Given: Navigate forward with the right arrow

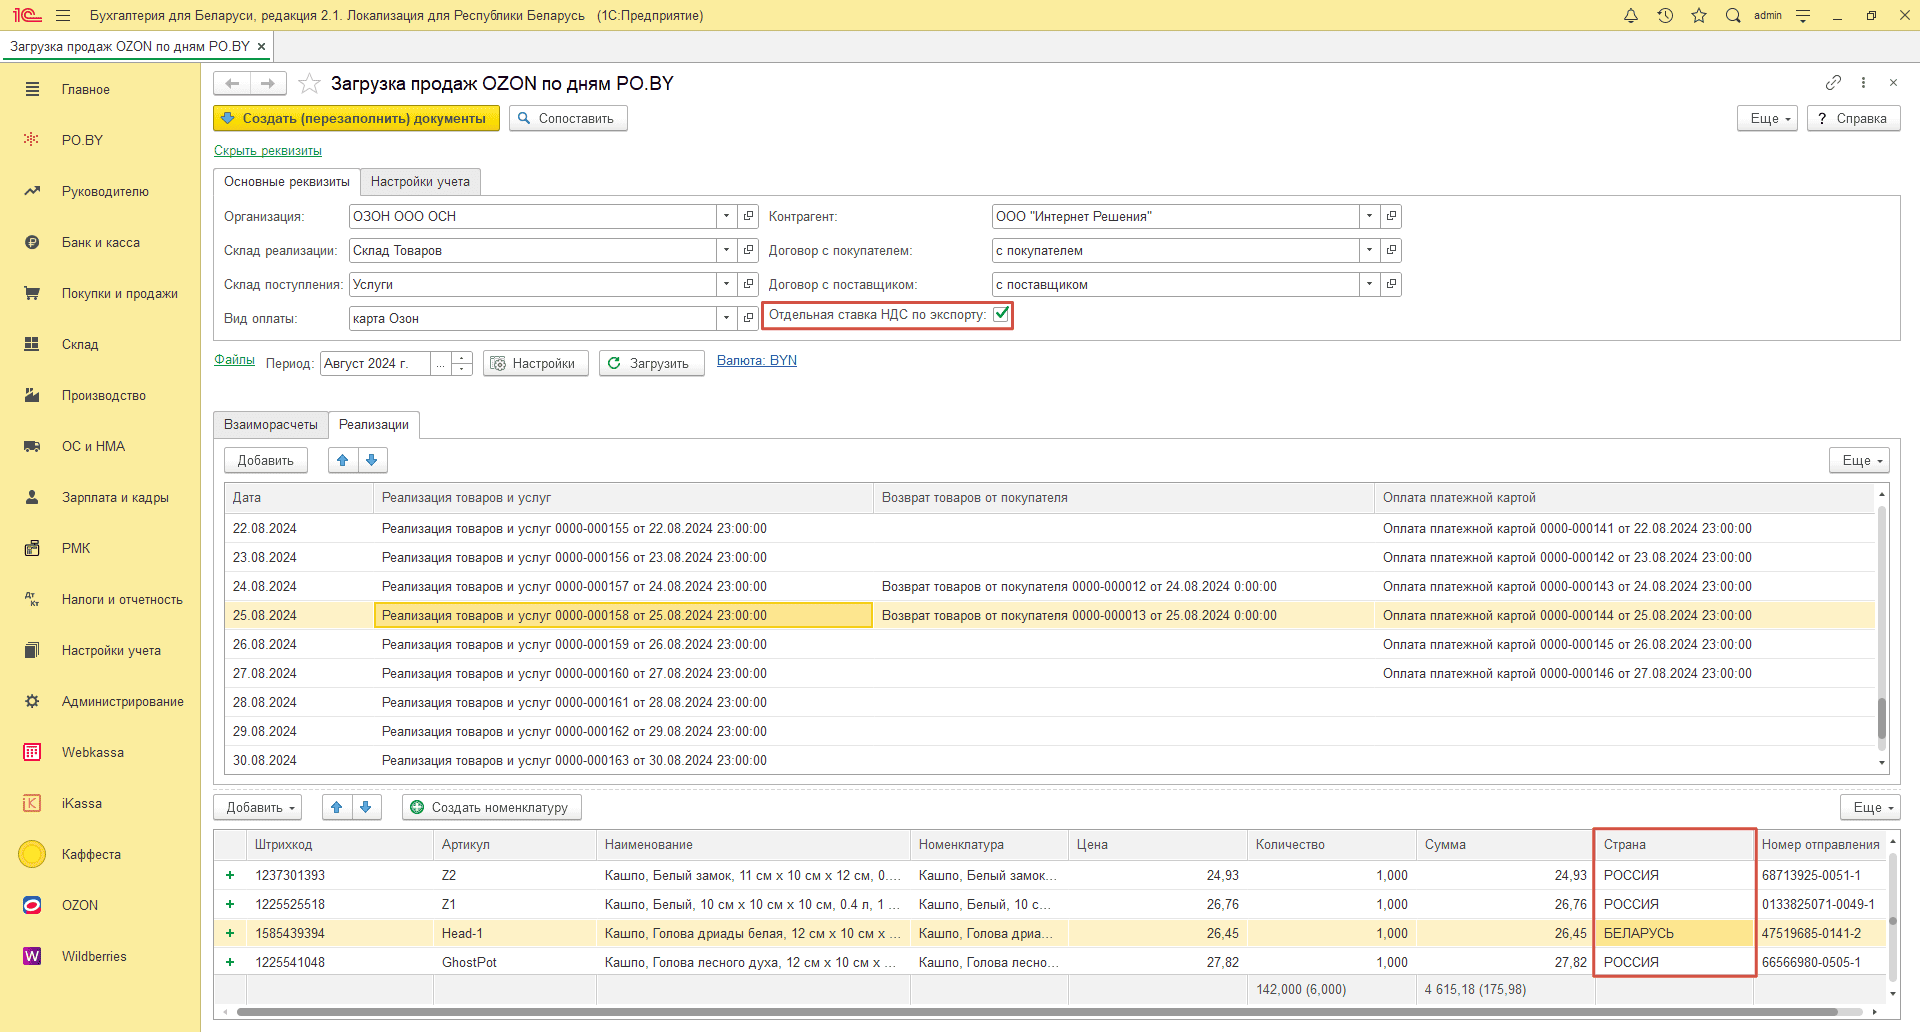Looking at the screenshot, I should [268, 83].
